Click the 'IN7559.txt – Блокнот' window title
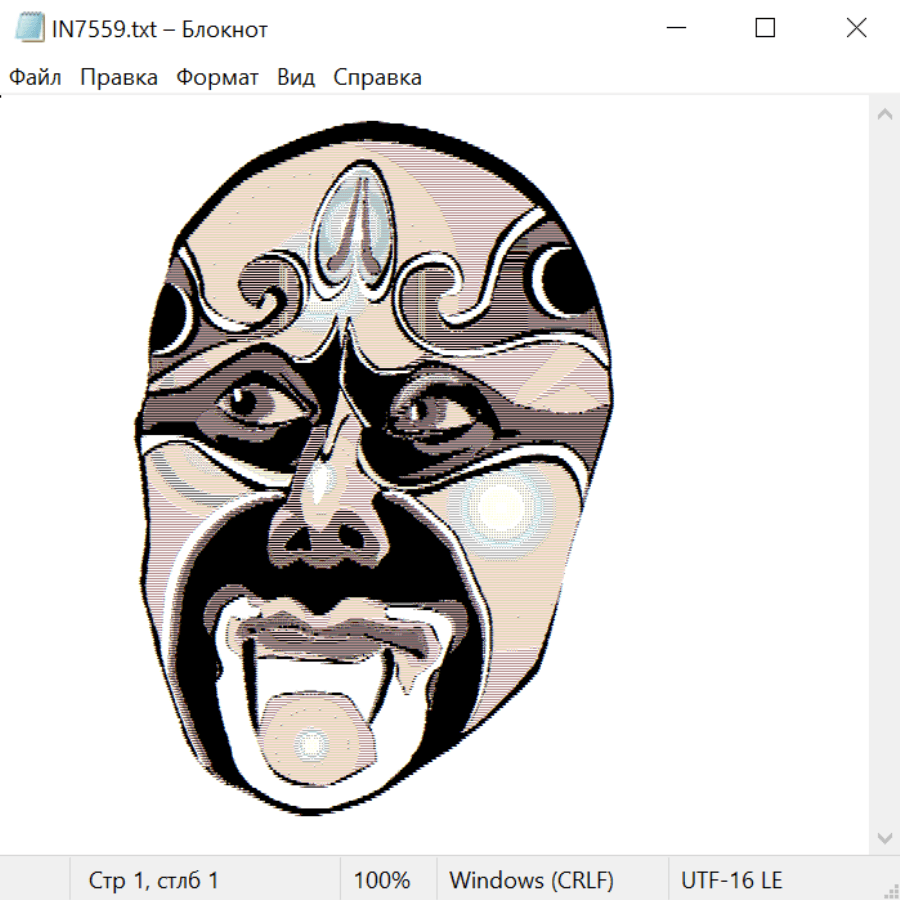 tap(160, 29)
